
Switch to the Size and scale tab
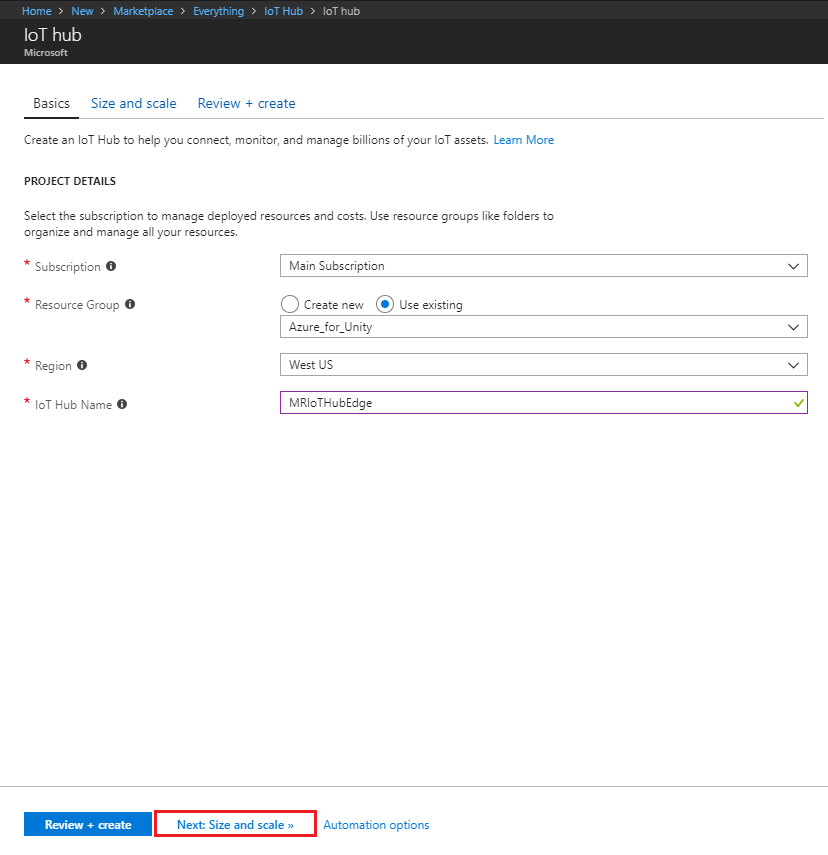click(x=133, y=103)
